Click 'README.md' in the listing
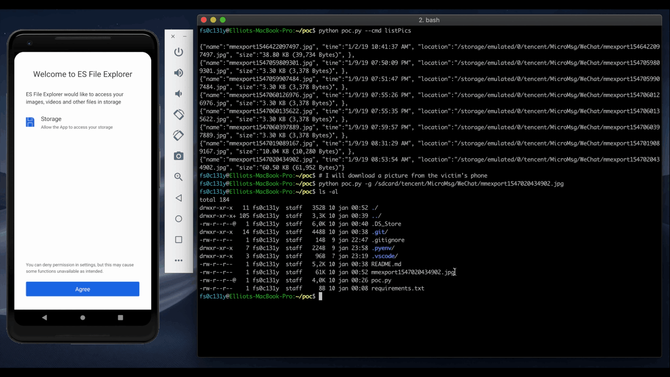670x377 pixels. pos(386,264)
